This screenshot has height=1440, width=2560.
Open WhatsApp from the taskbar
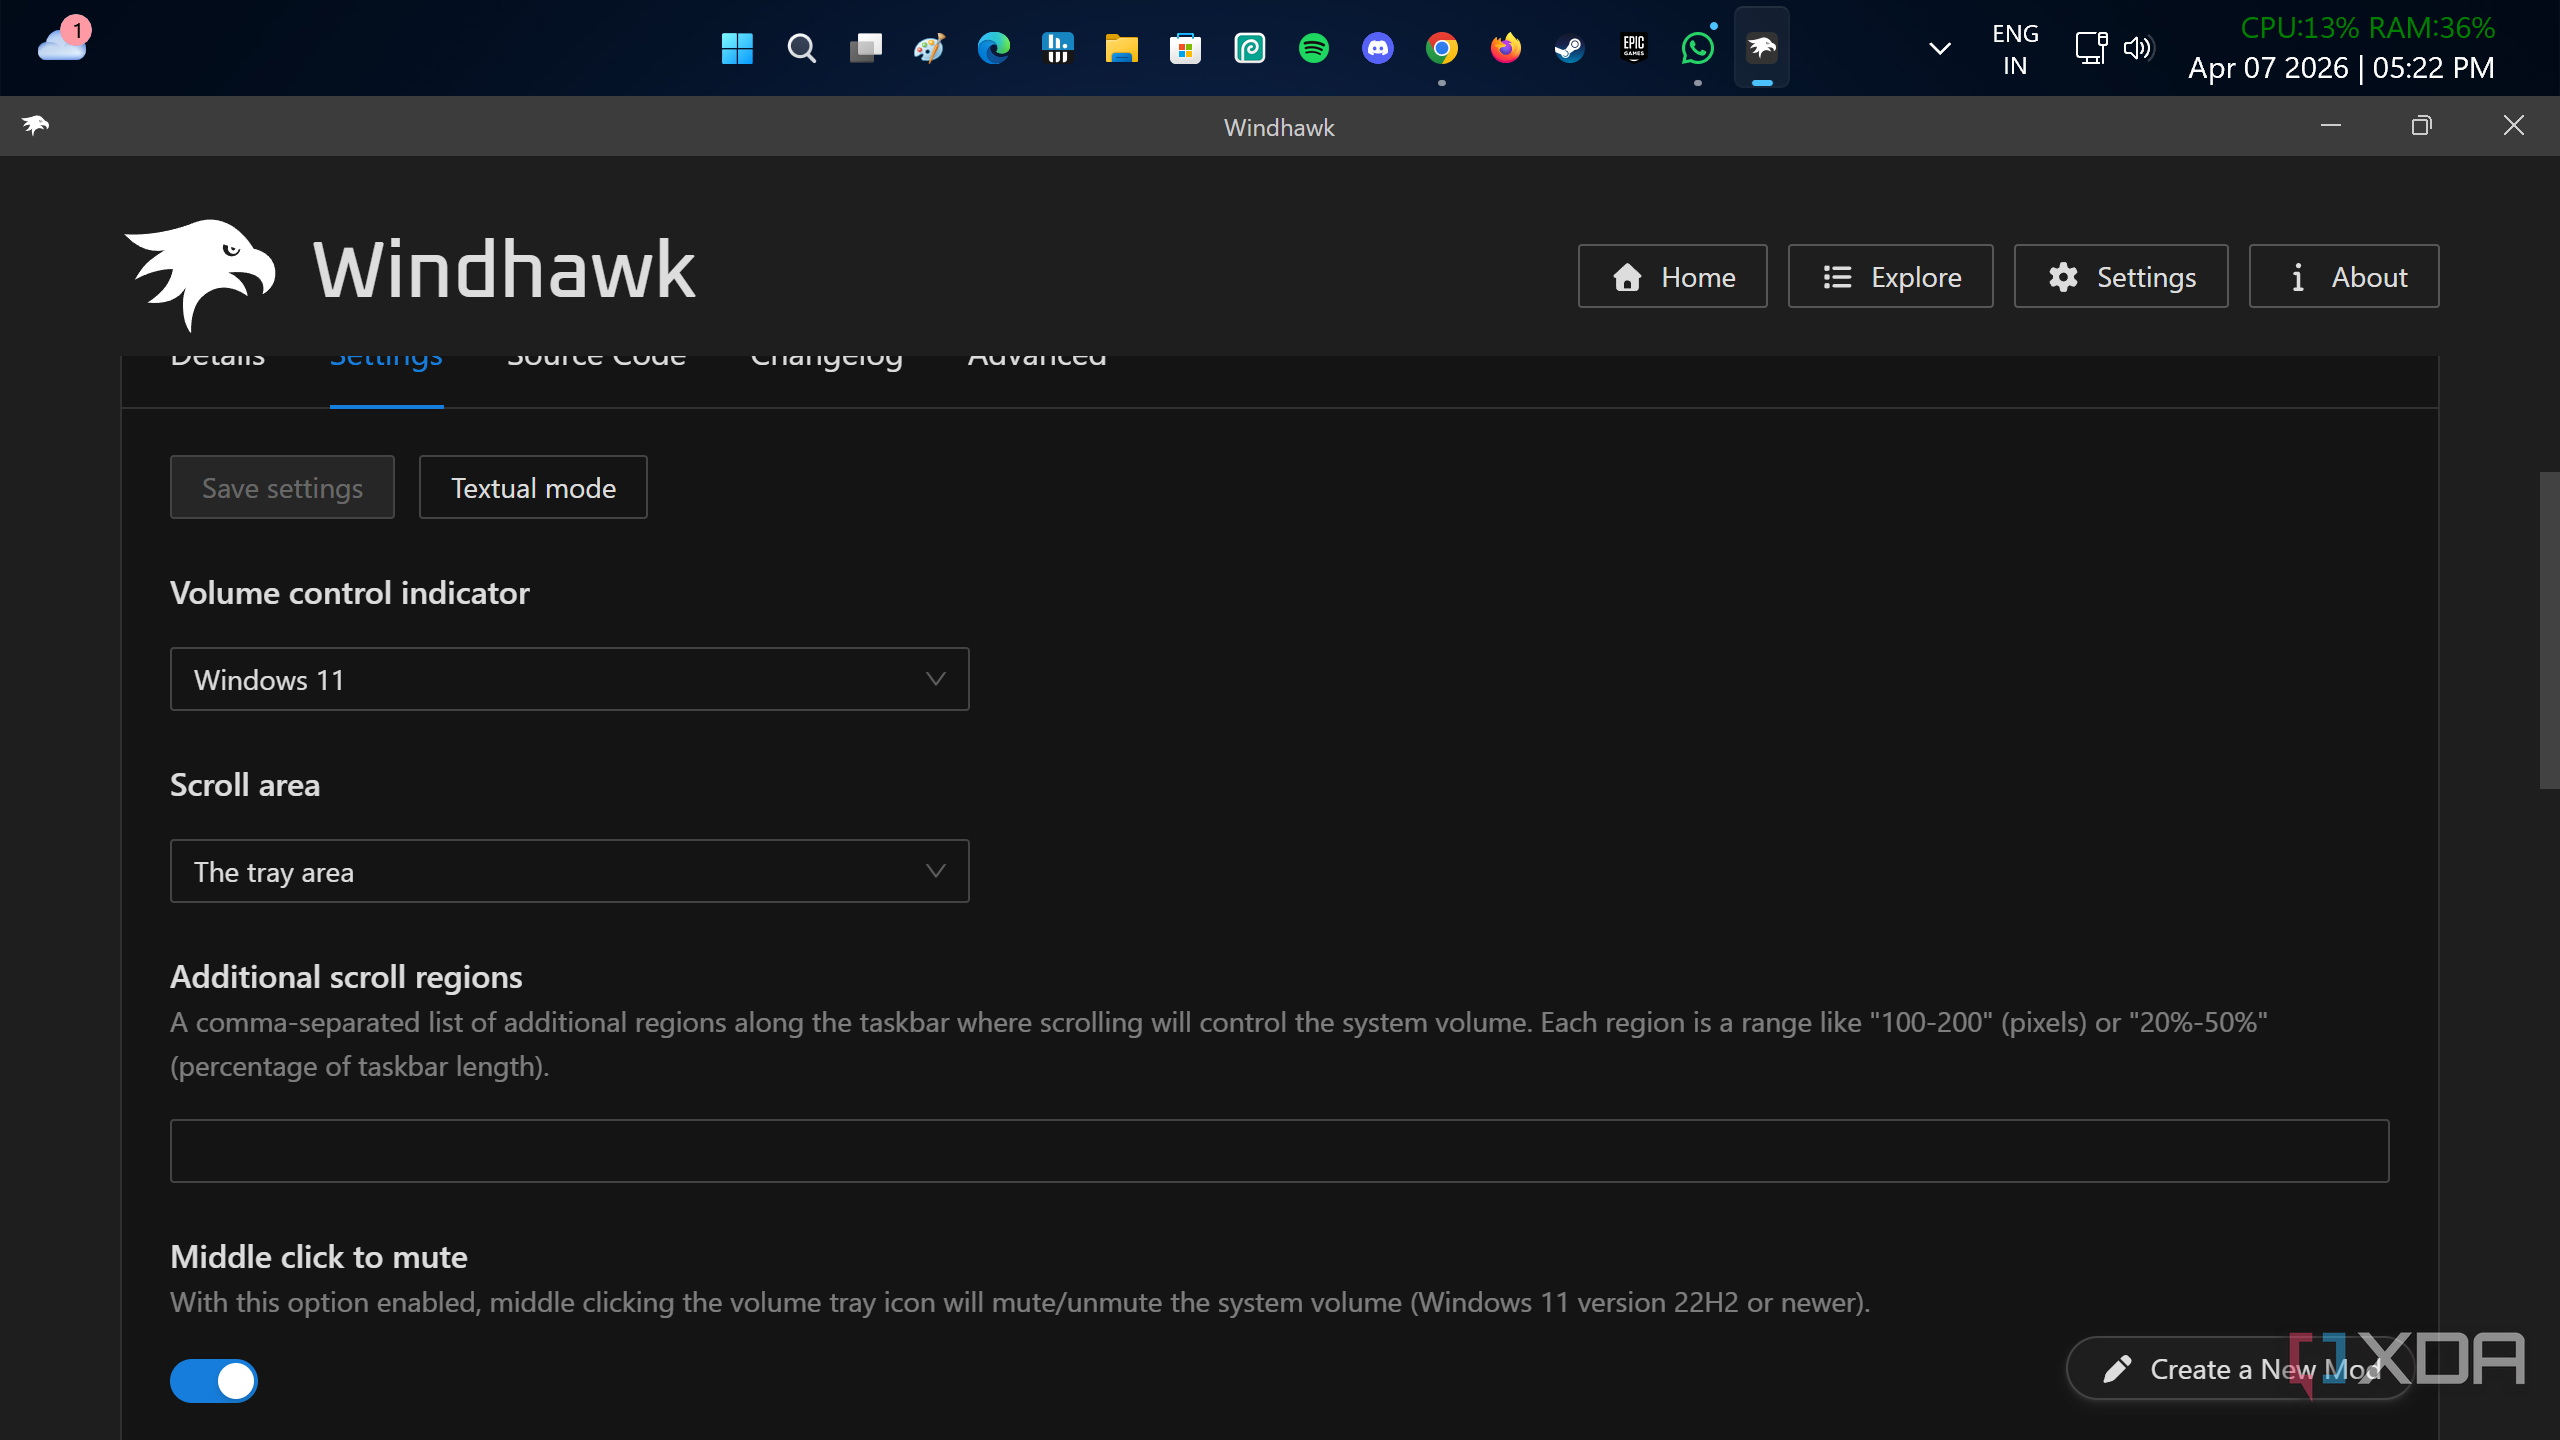click(1697, 48)
